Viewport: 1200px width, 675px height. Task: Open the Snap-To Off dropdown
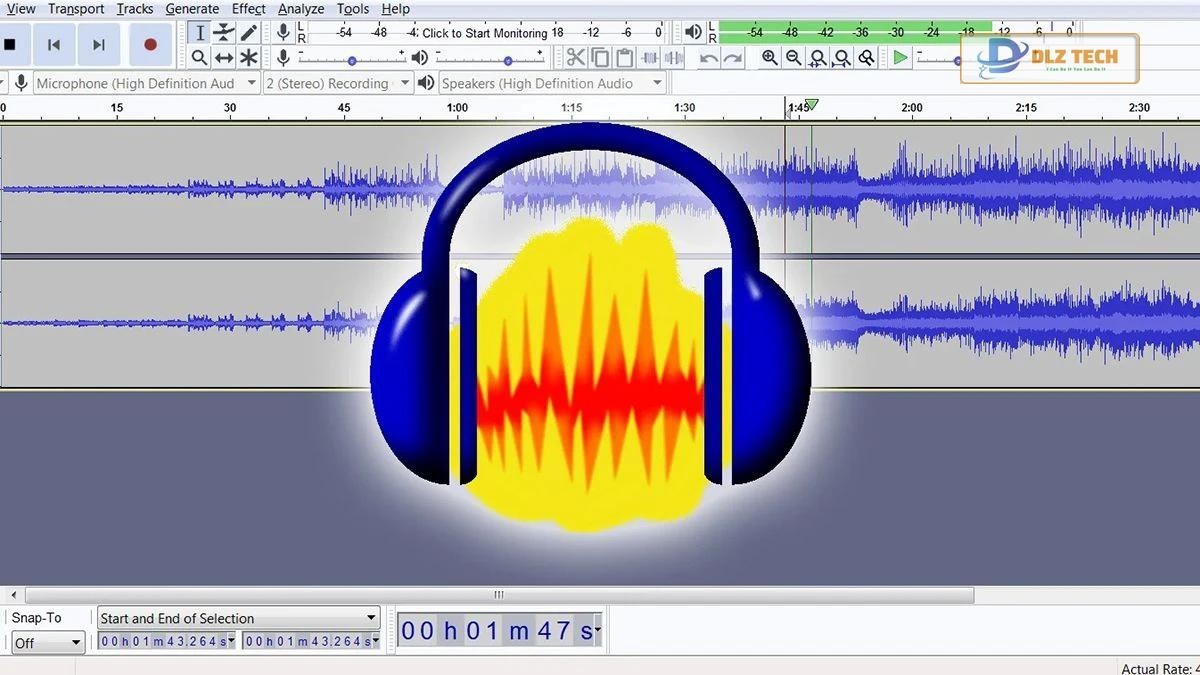coord(47,642)
